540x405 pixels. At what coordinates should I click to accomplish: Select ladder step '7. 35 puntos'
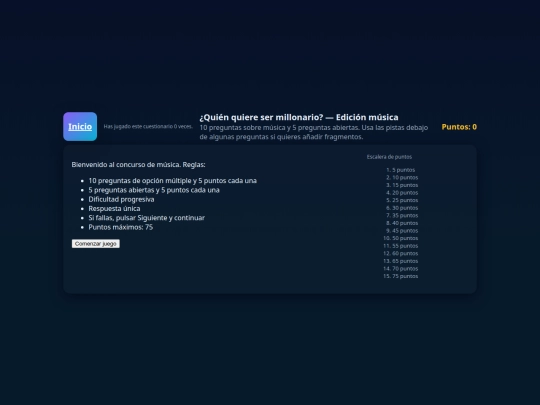pos(402,215)
